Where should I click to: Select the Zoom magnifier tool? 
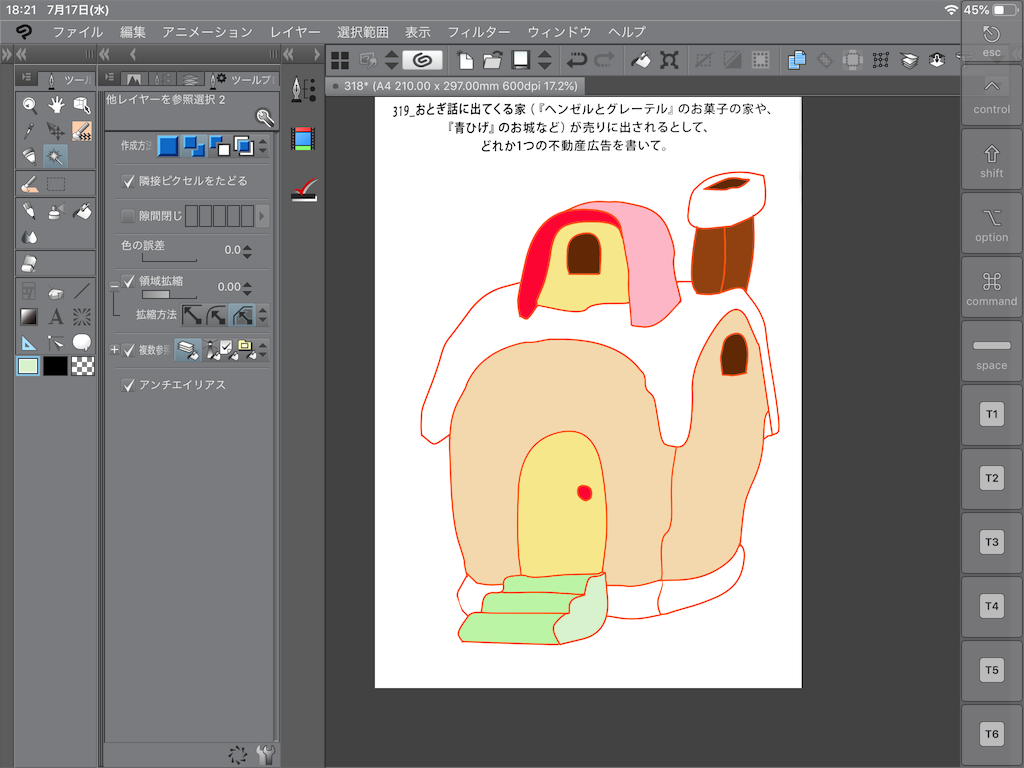pos(29,104)
